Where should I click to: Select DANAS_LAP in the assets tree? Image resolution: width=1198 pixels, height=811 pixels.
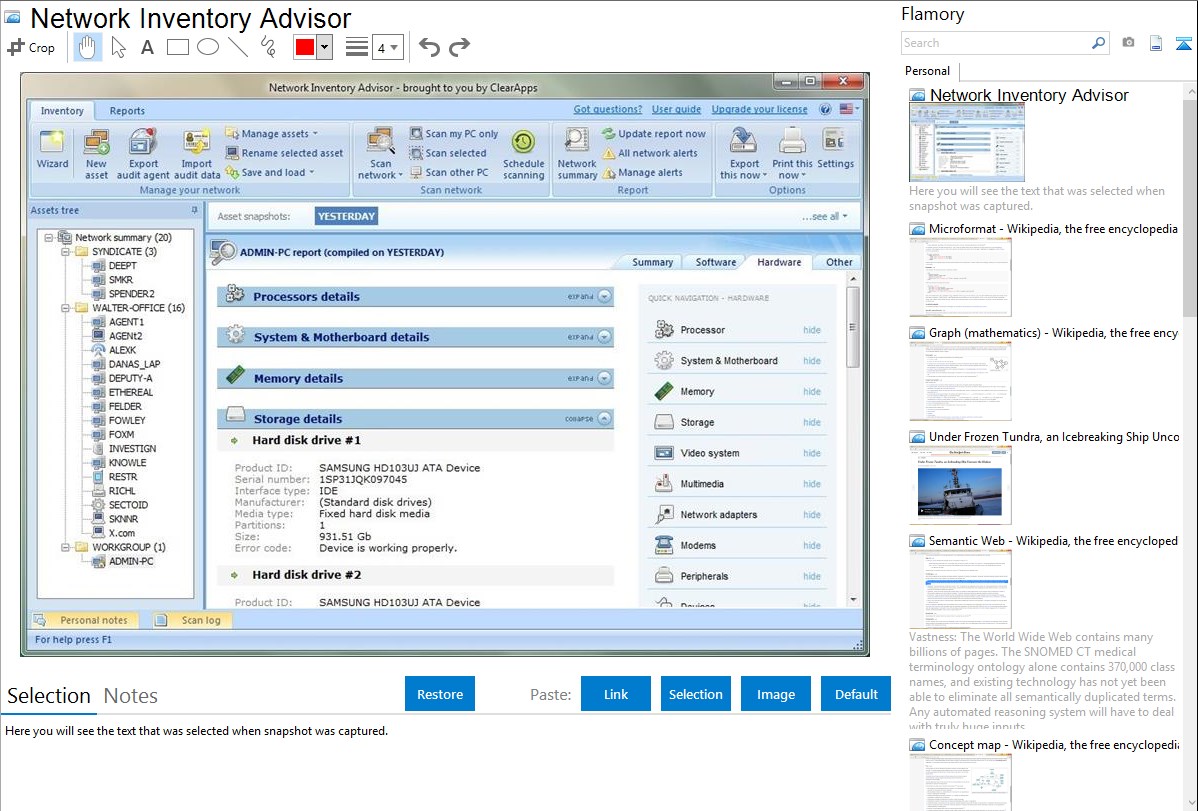pyautogui.click(x=134, y=365)
